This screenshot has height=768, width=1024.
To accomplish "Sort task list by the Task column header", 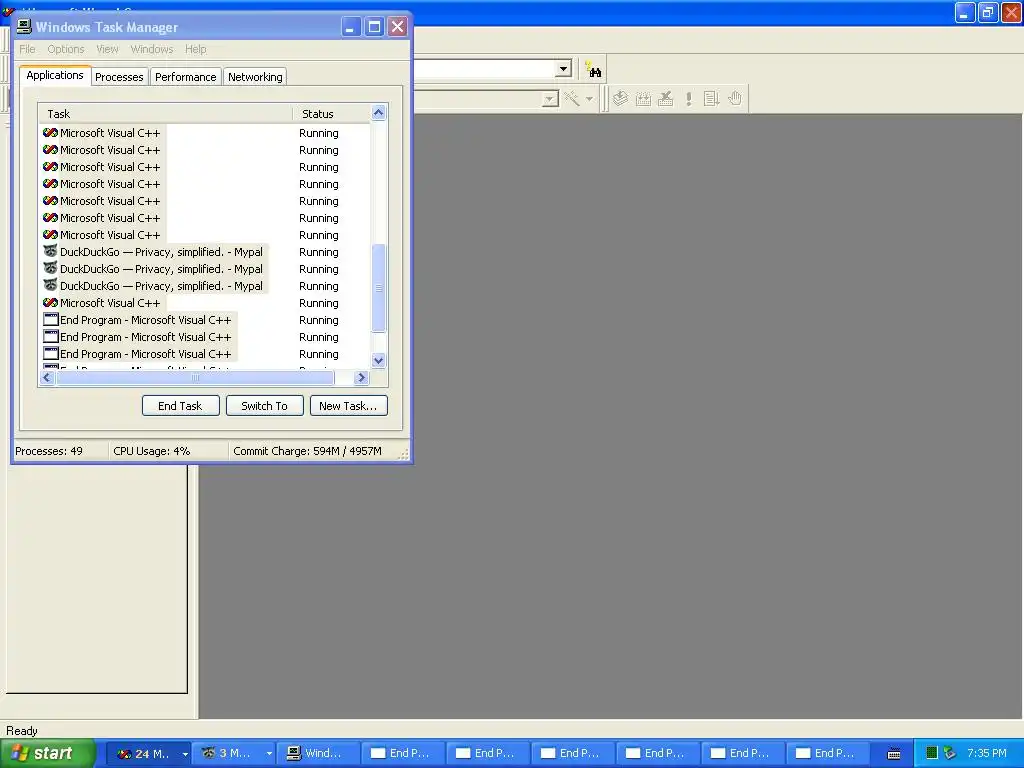I will (x=165, y=114).
